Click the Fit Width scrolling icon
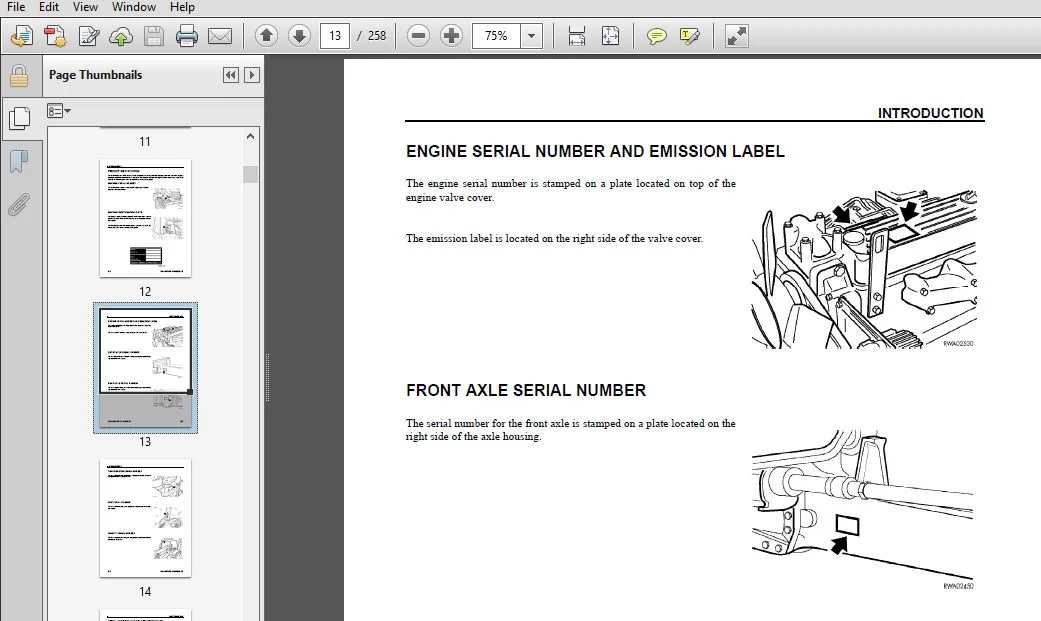Viewport: 1041px width, 621px height. (577, 36)
